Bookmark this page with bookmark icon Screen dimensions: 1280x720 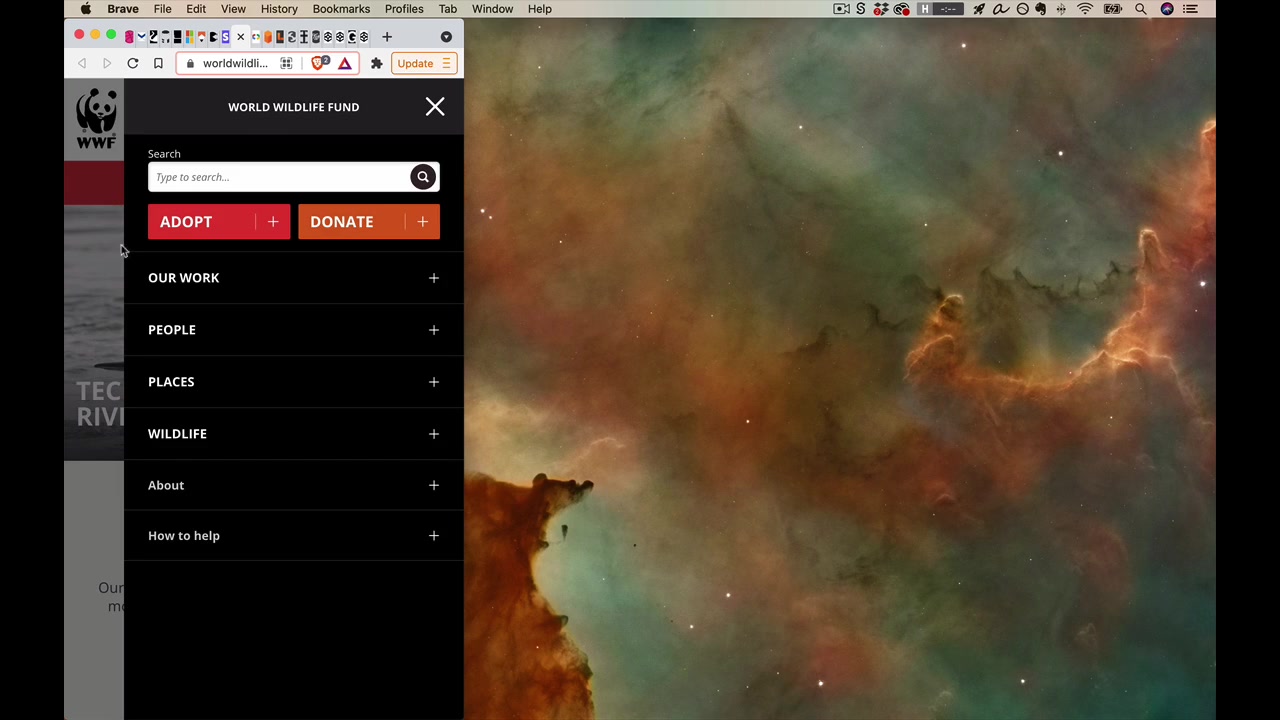(158, 63)
